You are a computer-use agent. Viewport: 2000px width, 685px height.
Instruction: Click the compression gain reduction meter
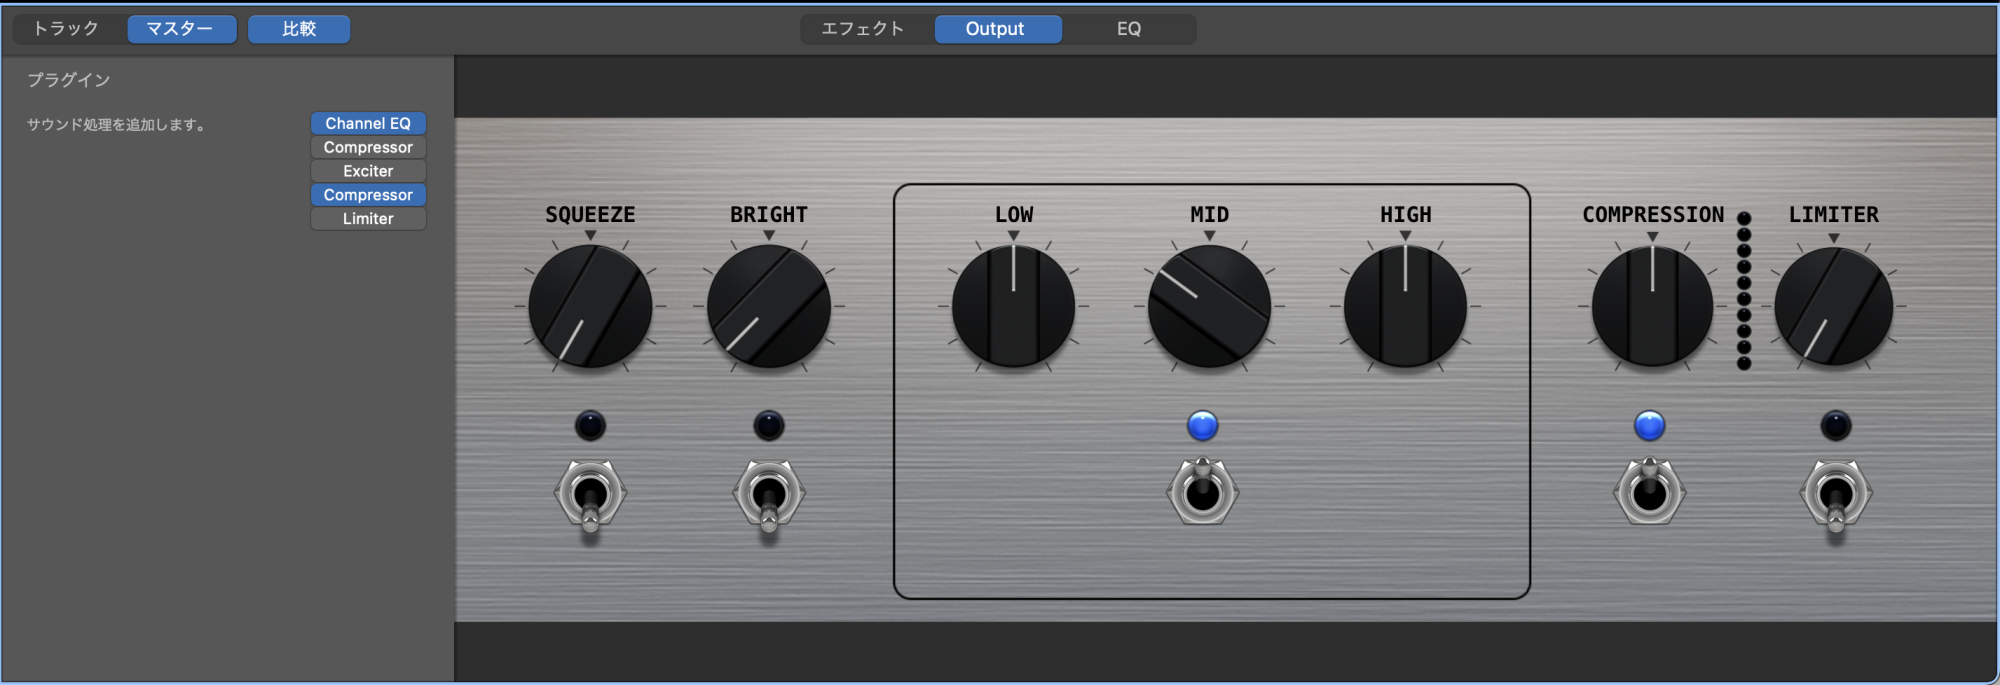tap(1744, 290)
